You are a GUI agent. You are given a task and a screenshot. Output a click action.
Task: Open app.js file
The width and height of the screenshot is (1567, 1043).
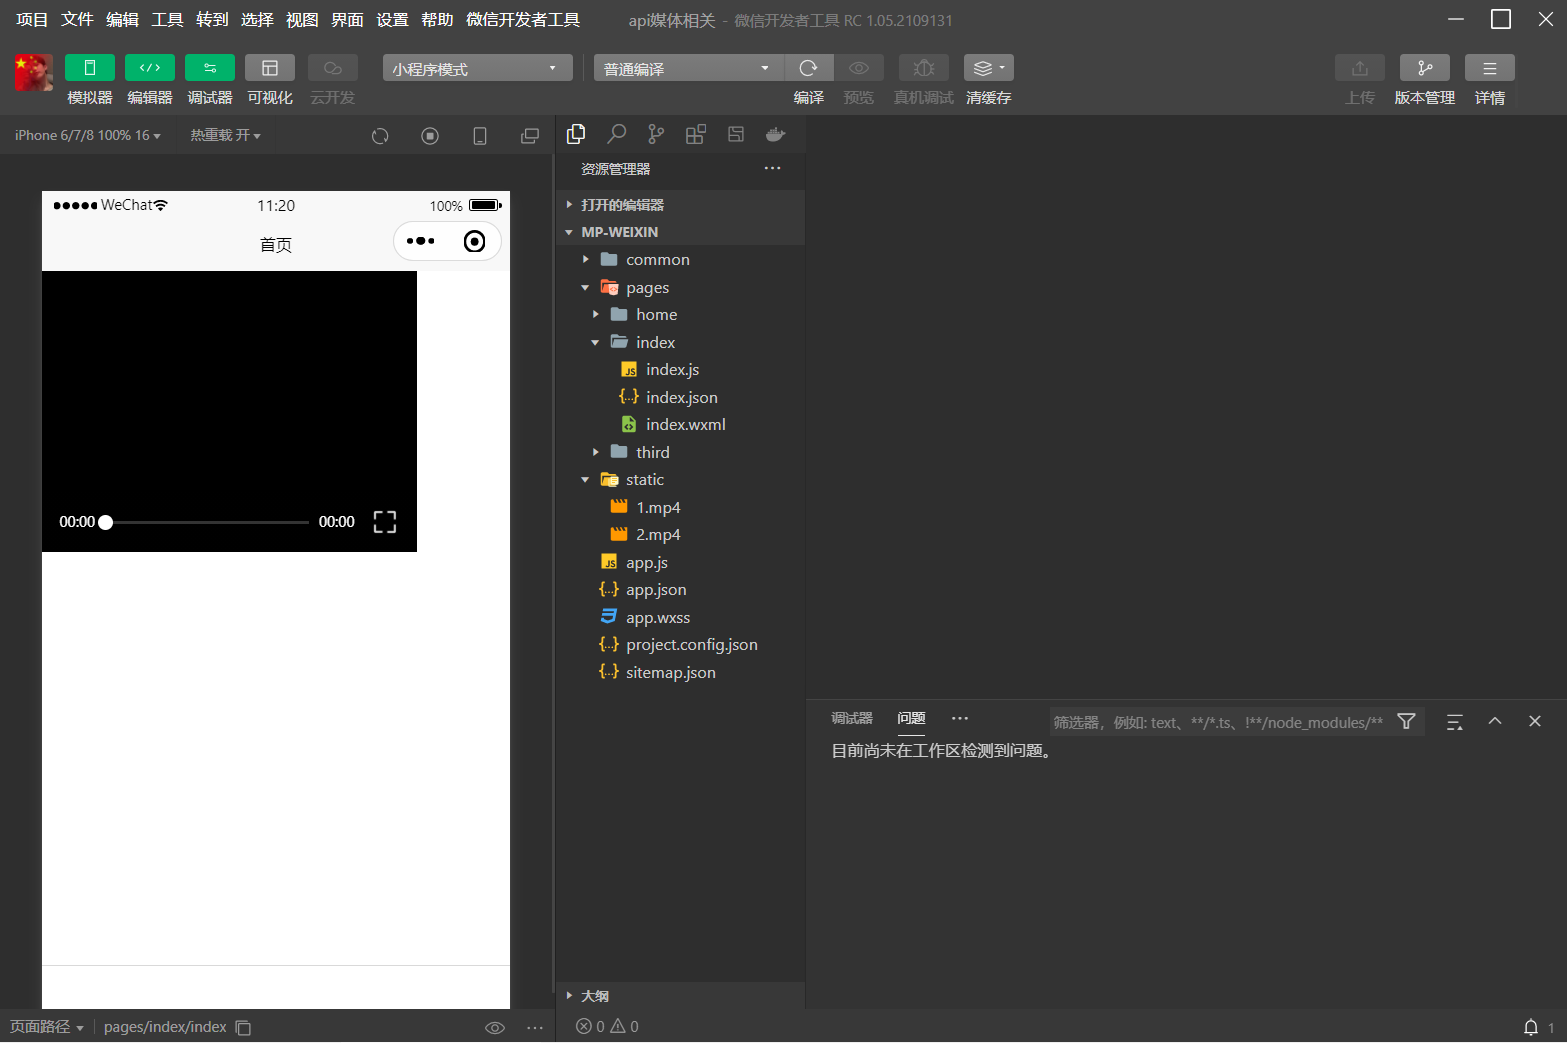[680, 562]
